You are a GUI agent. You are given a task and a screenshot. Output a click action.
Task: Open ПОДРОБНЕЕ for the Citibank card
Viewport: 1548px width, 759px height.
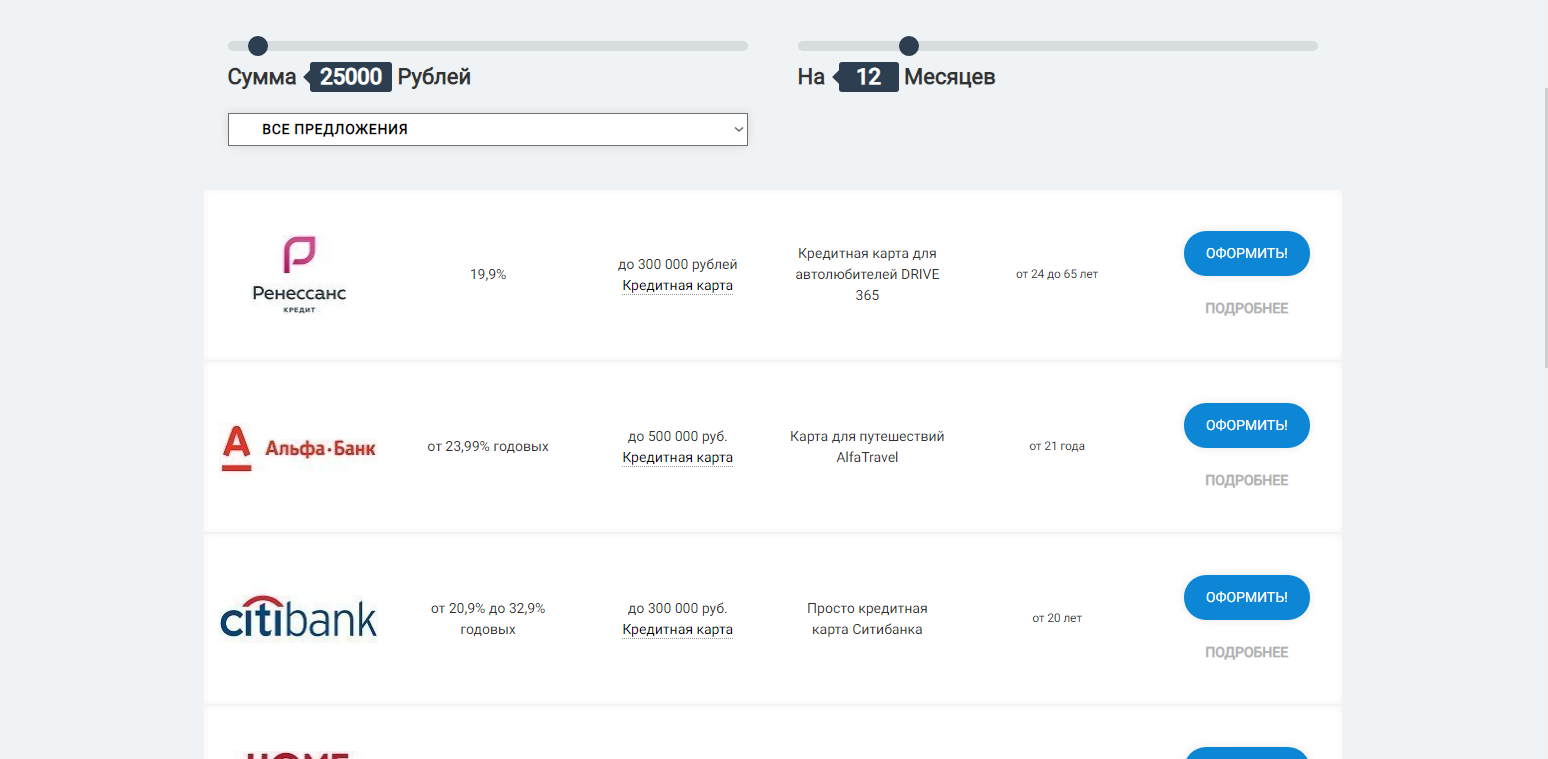1247,653
